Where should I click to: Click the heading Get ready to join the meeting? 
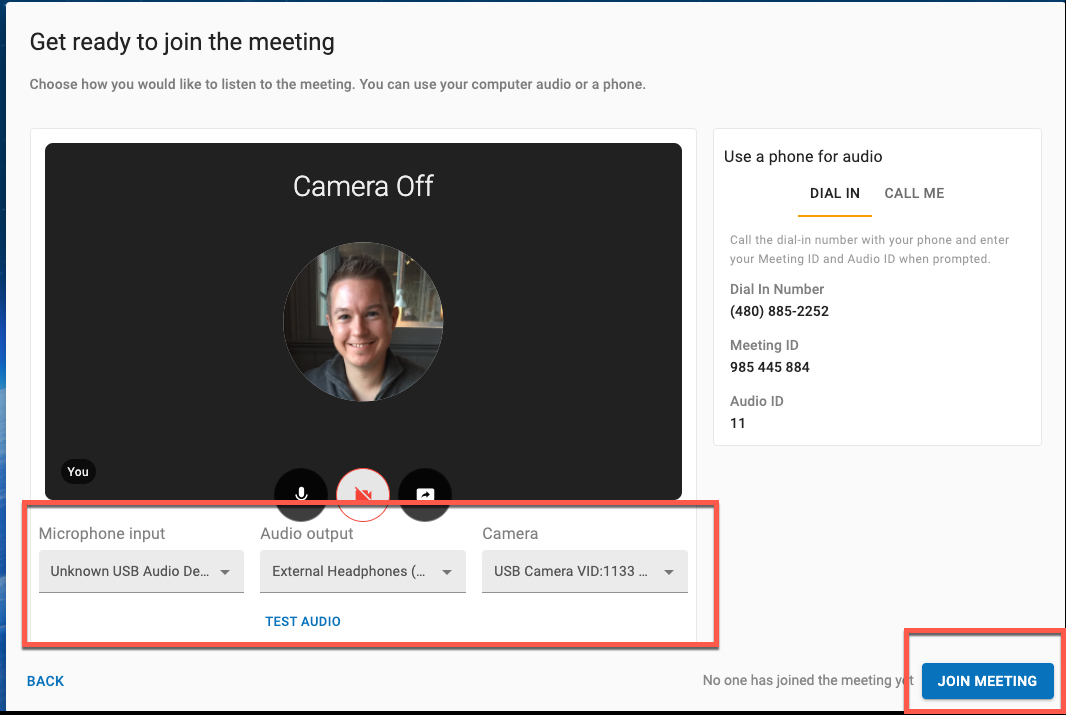tap(182, 42)
